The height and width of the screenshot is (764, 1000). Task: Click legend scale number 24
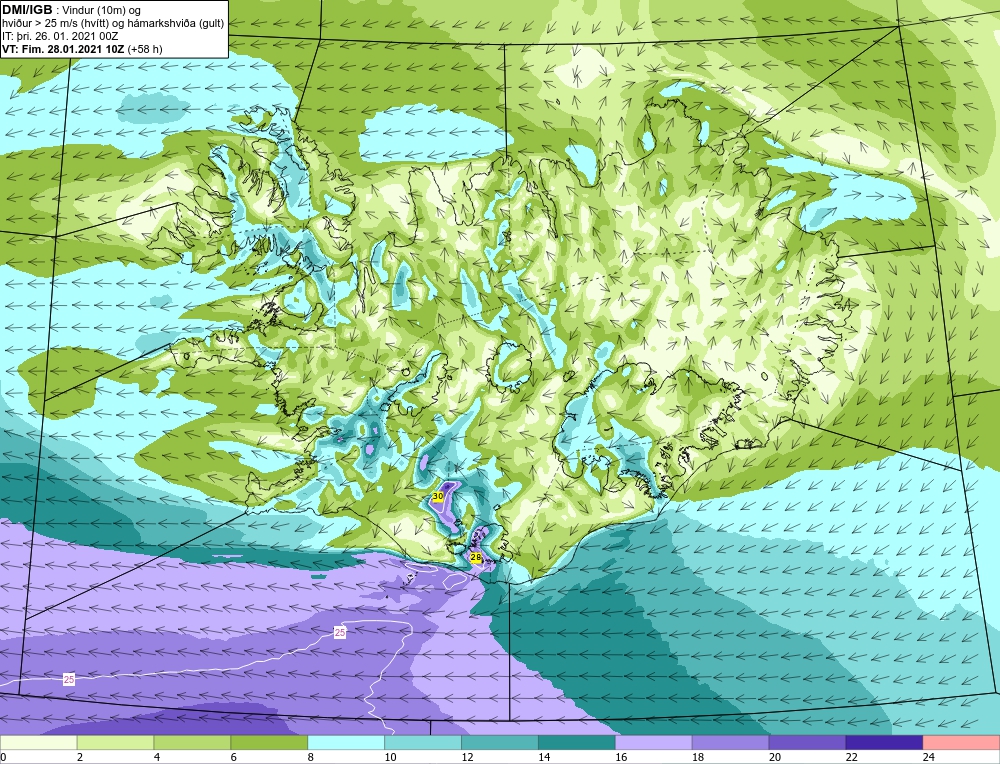coord(929,757)
